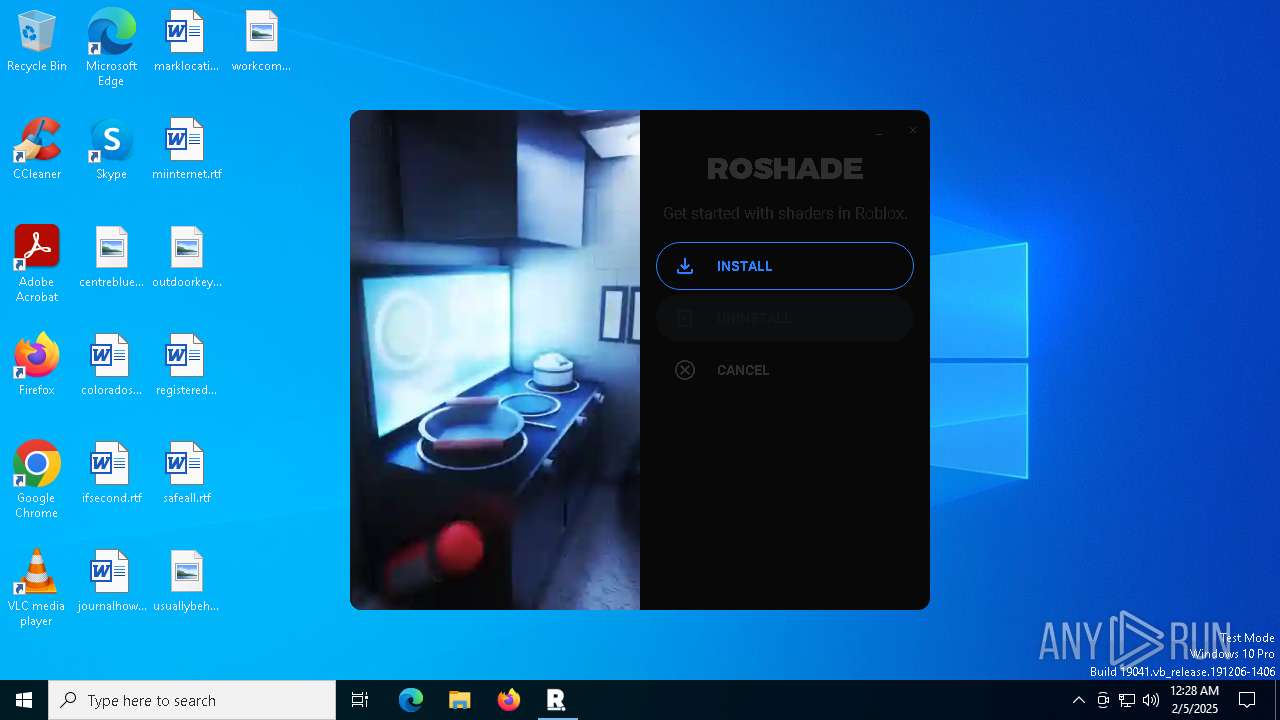
Task: Select the Skype desktop shortcut
Action: [x=111, y=150]
